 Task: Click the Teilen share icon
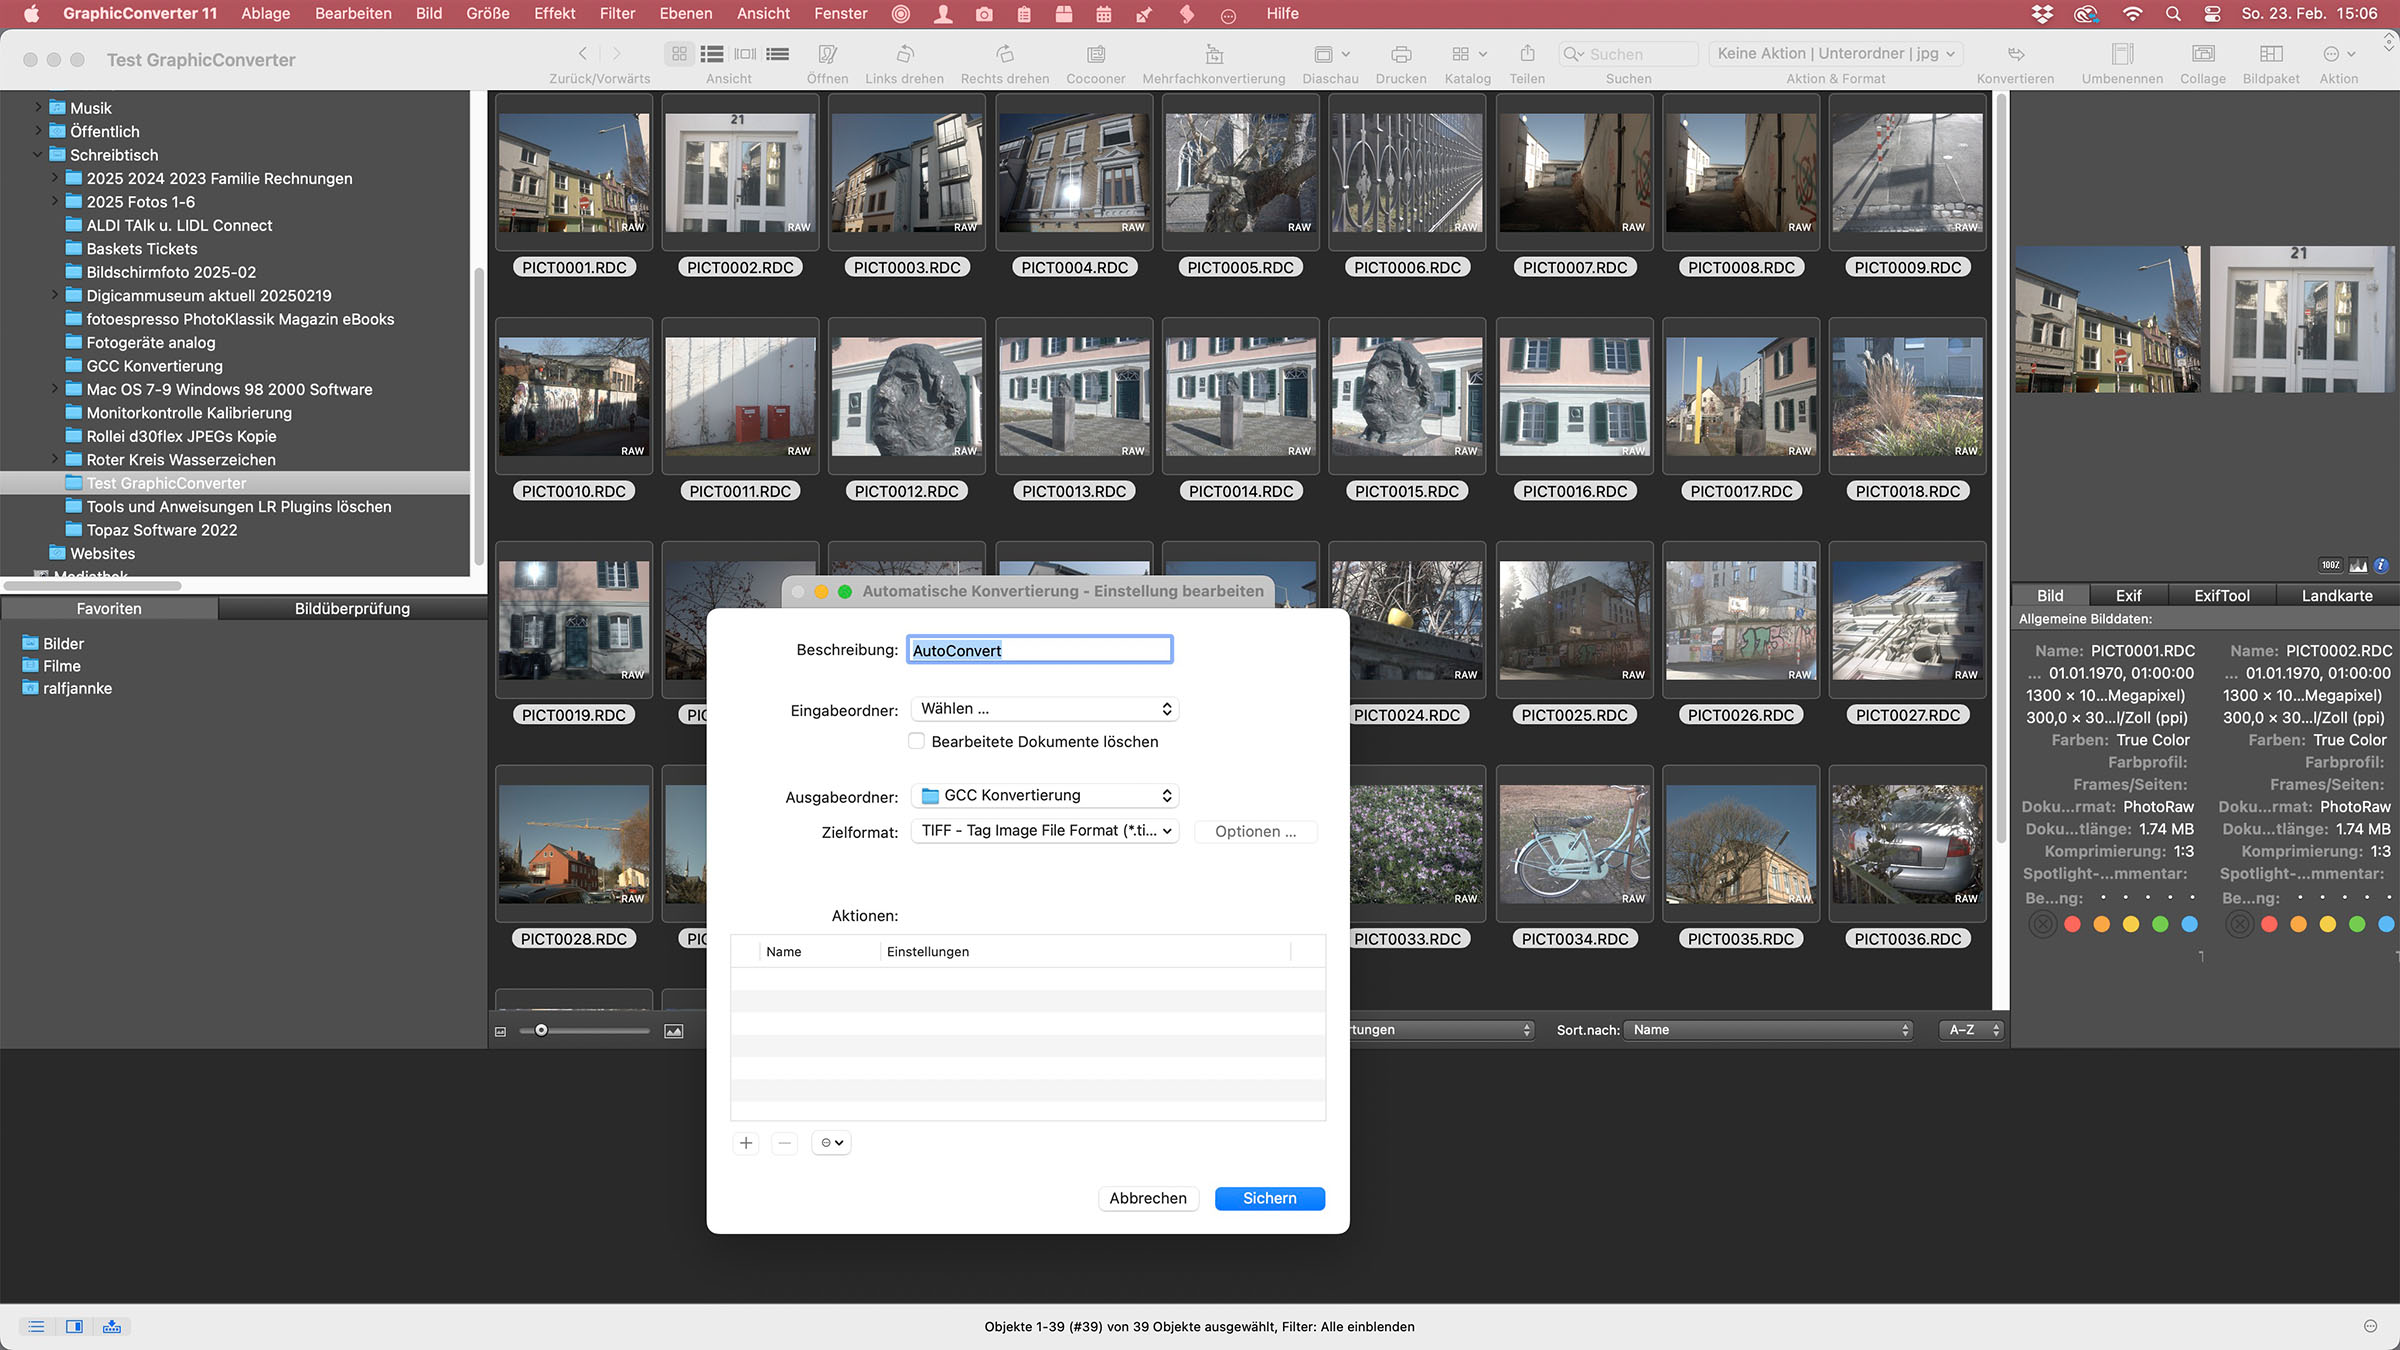pos(1527,54)
